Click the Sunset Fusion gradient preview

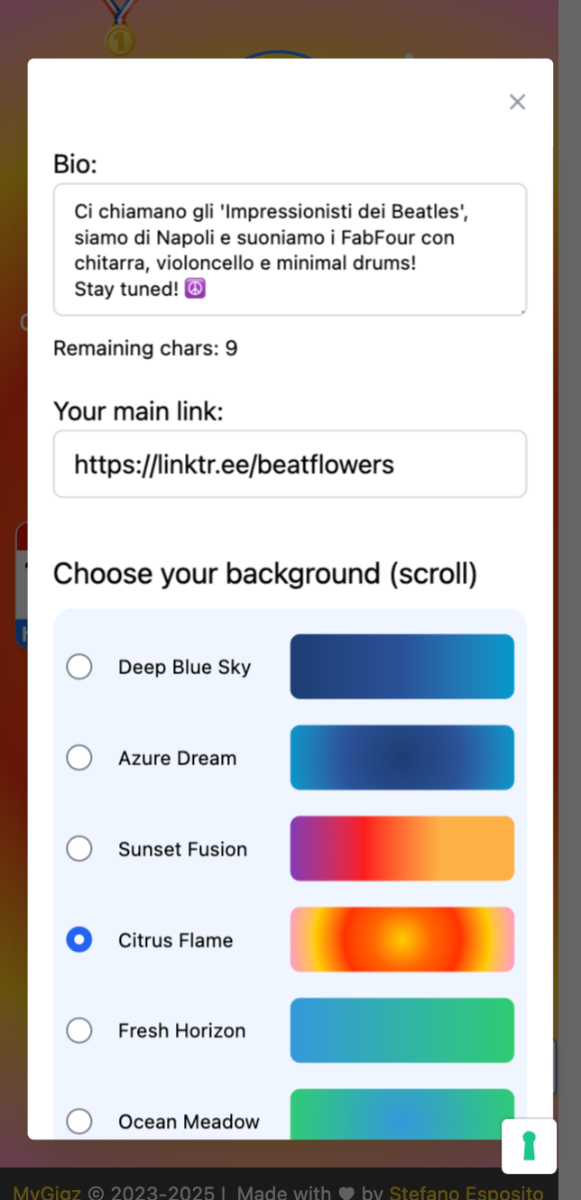coord(402,848)
